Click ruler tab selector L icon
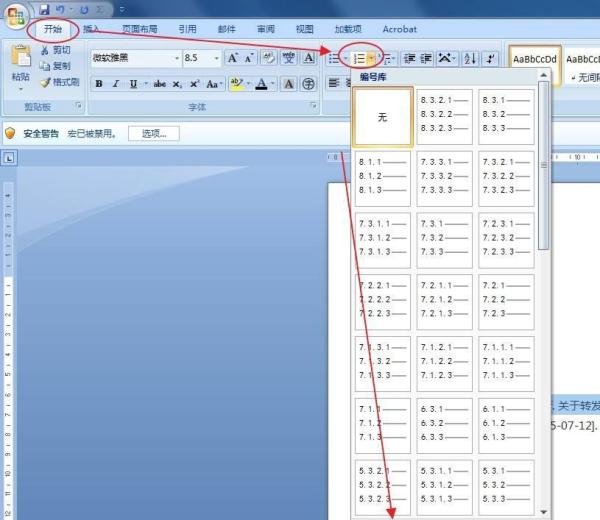Viewport: 600px width, 520px height. click(x=9, y=158)
